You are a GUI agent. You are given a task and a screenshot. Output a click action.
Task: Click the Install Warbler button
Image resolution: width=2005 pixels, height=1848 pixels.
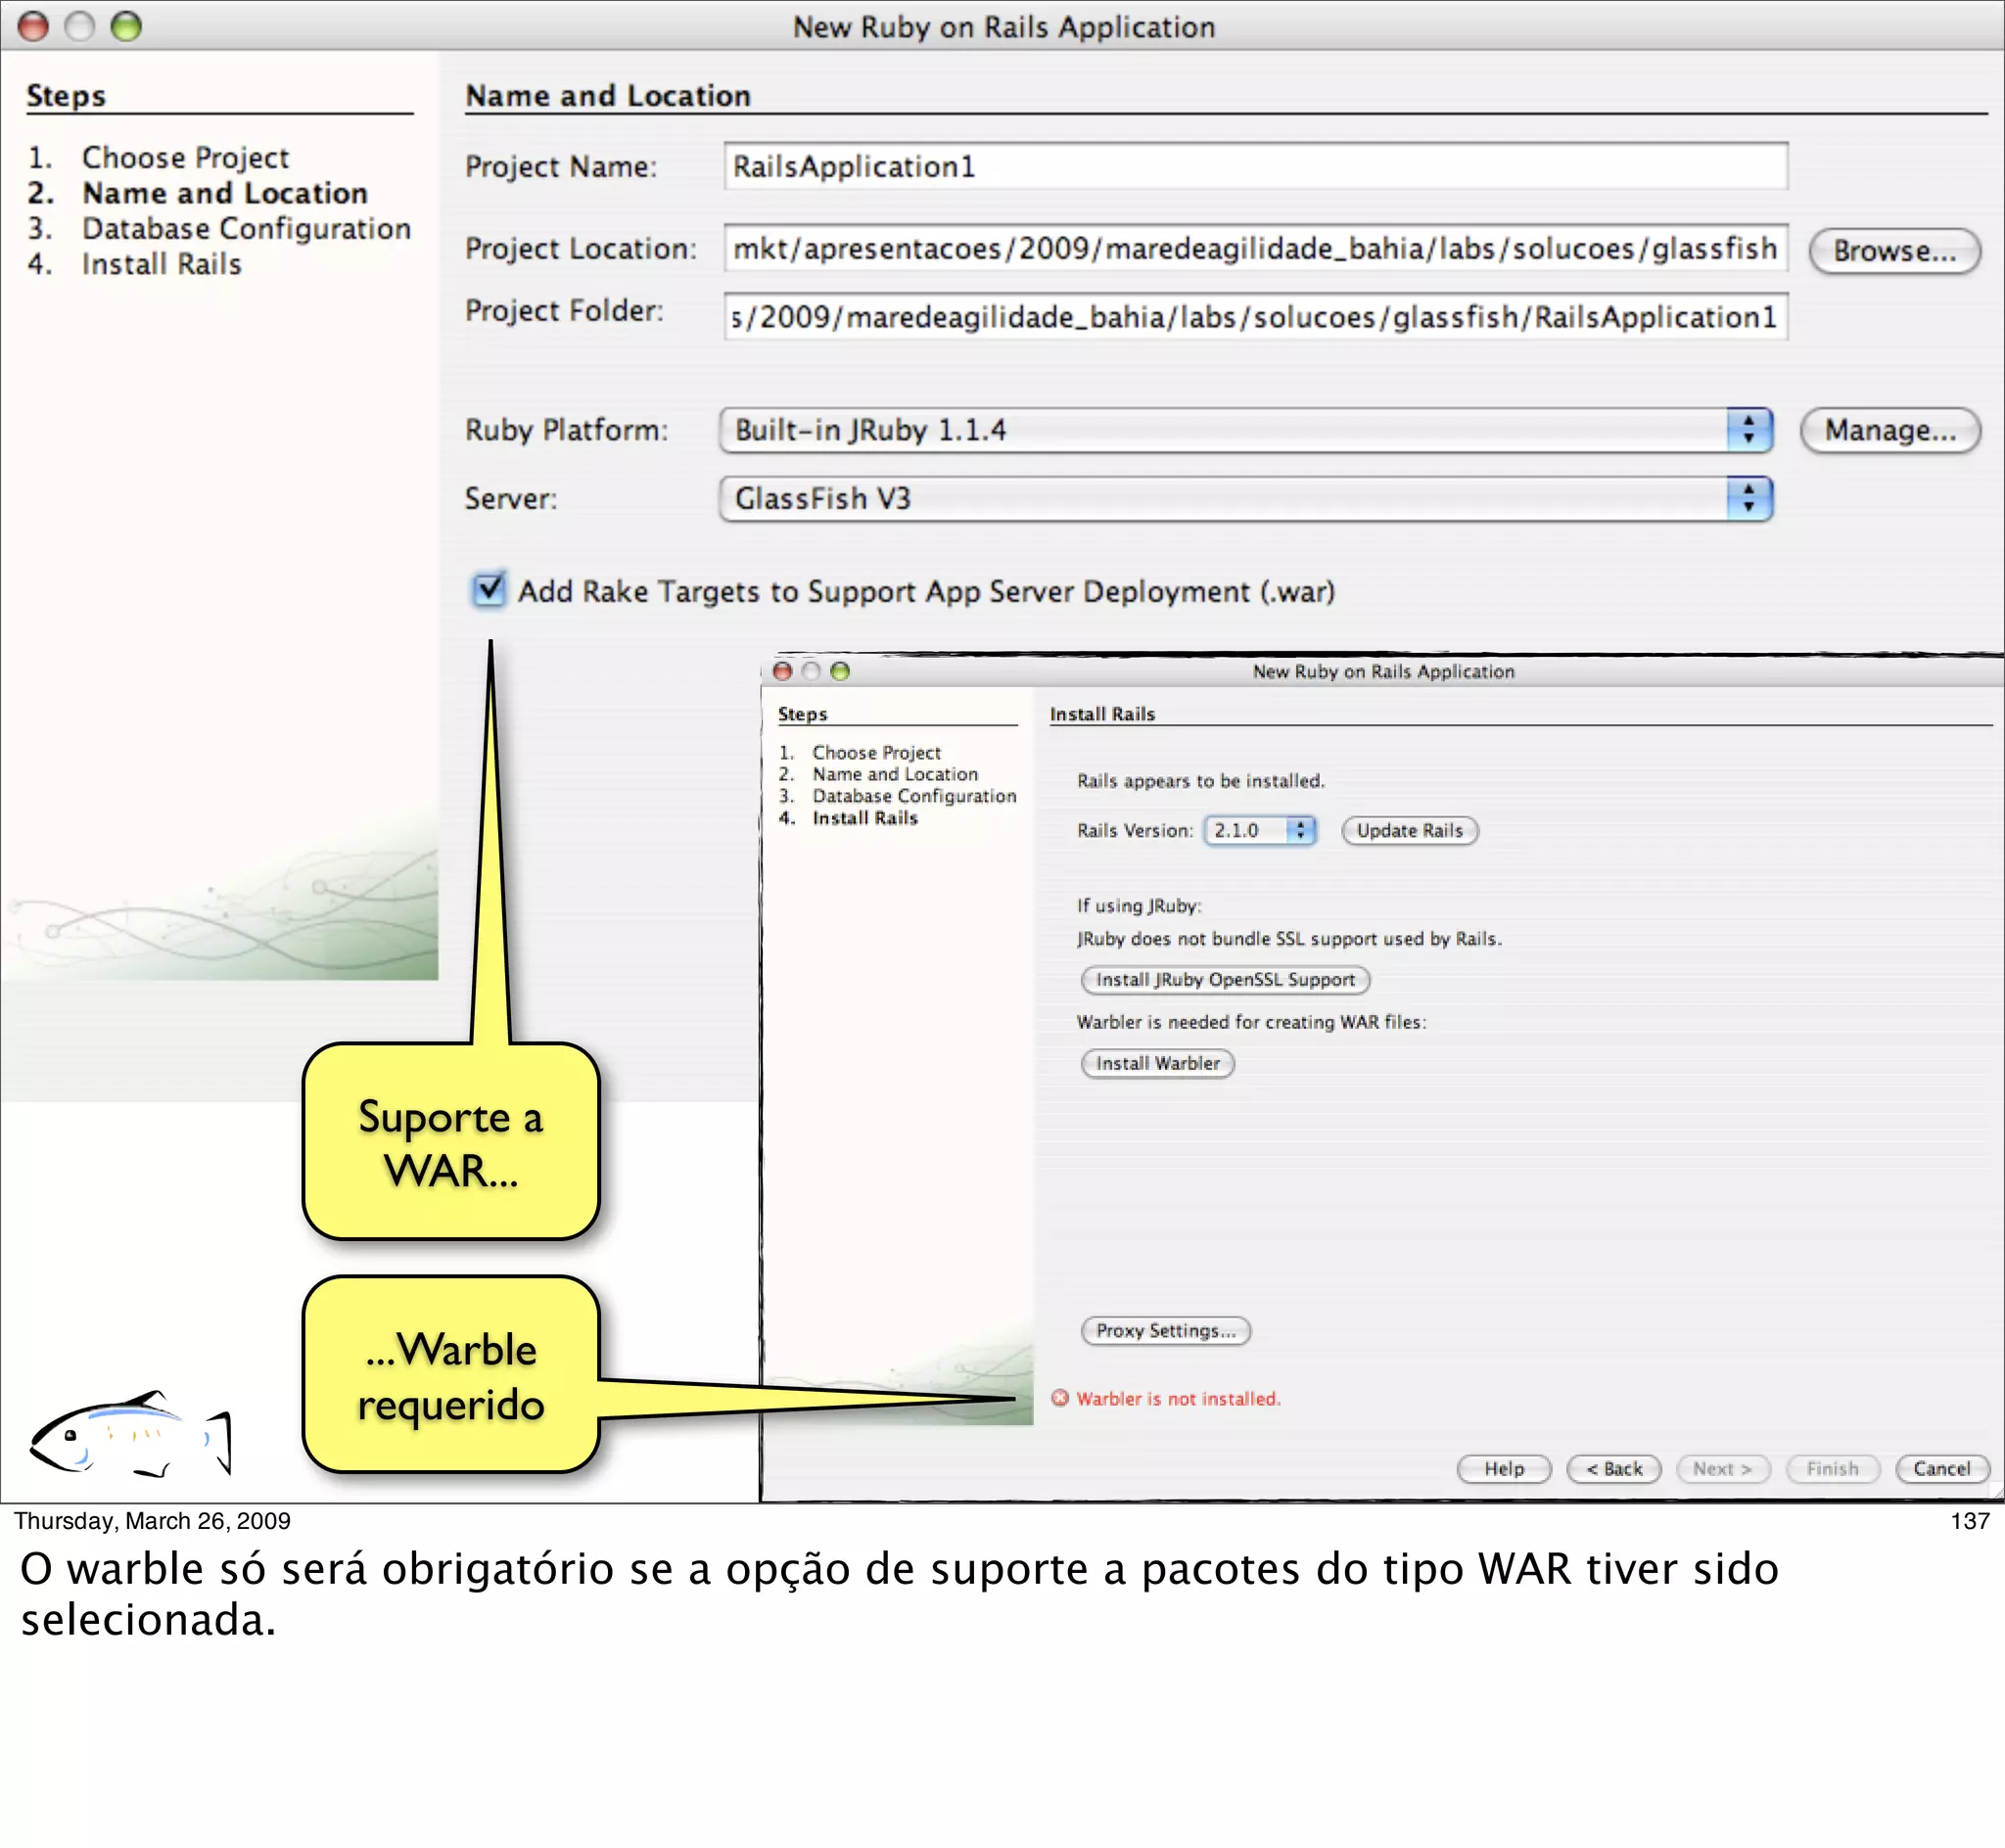pos(1157,1063)
